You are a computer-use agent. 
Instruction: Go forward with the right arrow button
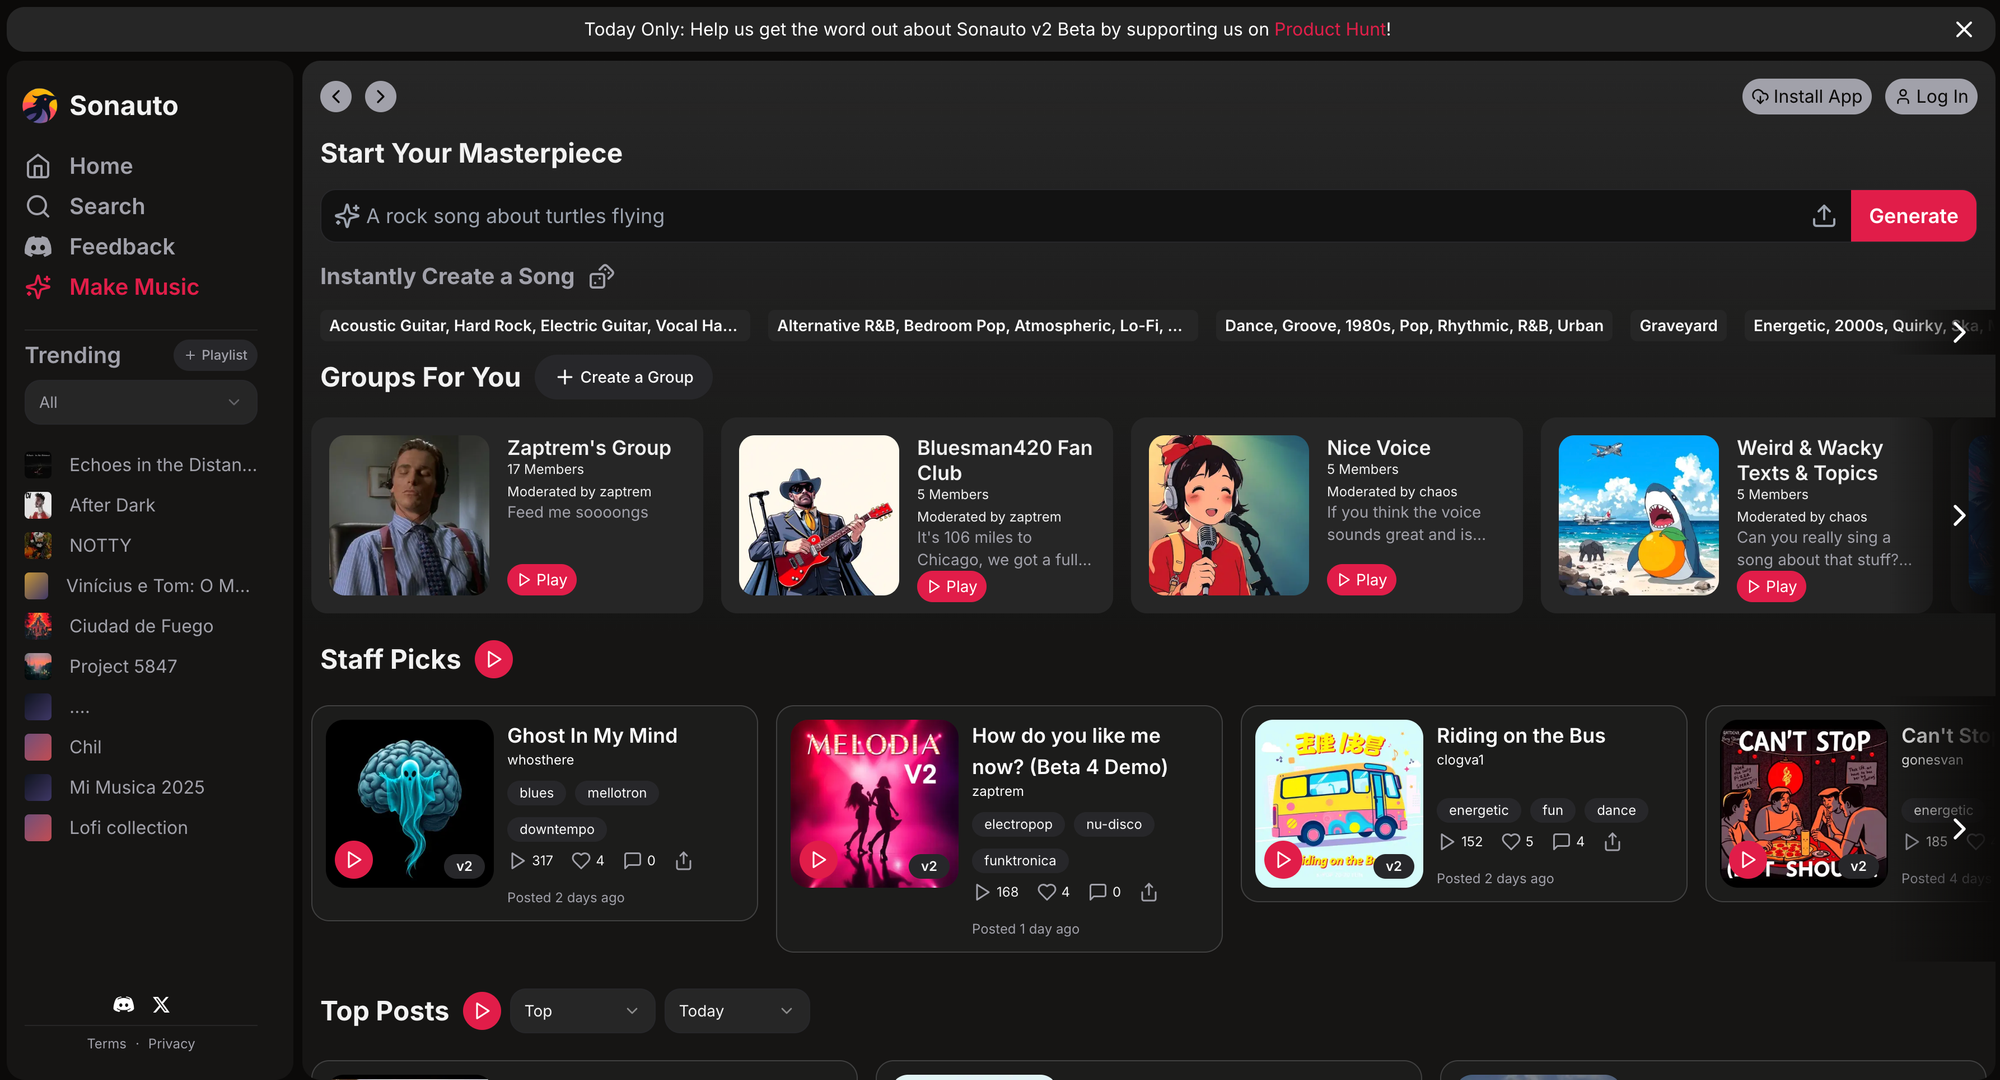tap(380, 96)
